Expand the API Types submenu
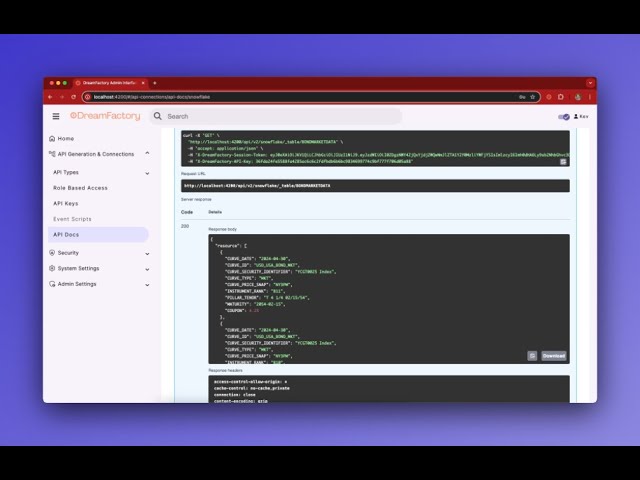The width and height of the screenshot is (640, 480). point(147,173)
